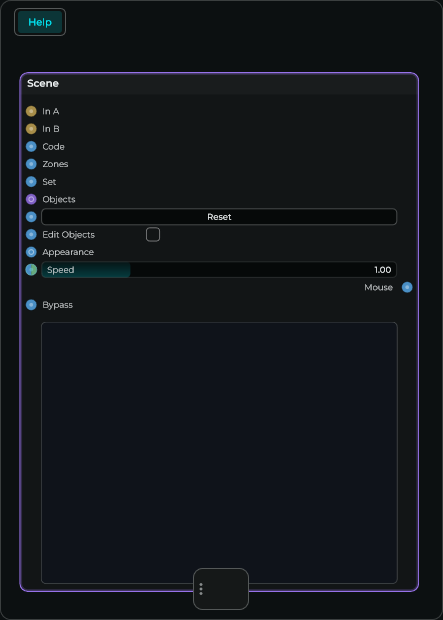
Task: Click the purple Objects port
Action: tap(31, 199)
